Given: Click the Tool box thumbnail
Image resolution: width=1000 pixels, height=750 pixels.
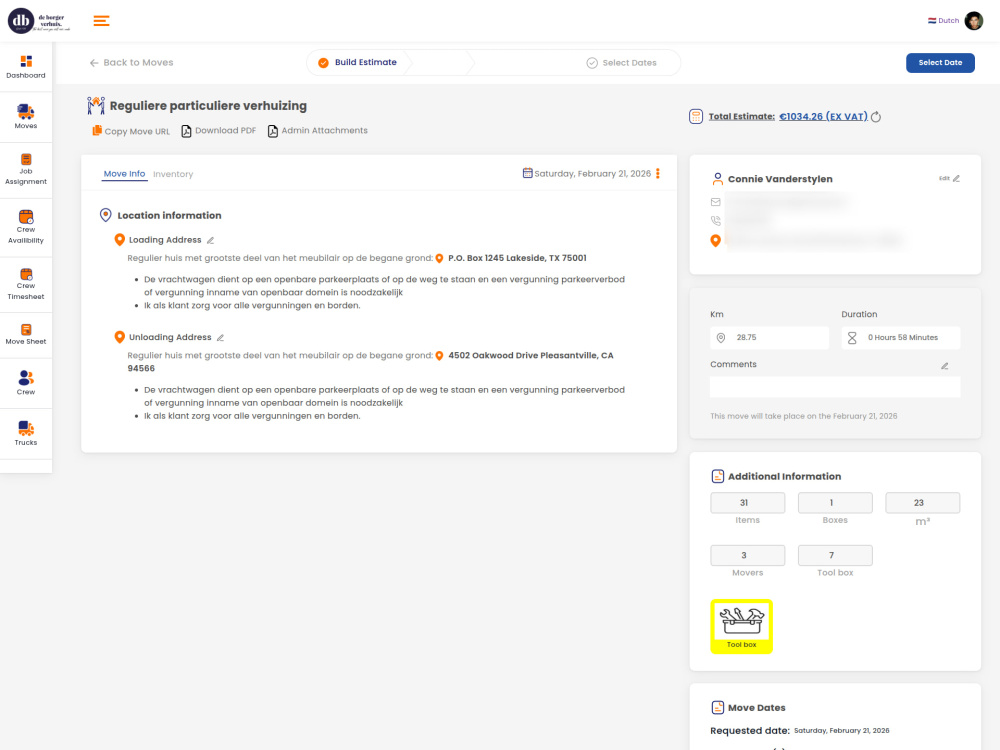Looking at the screenshot, I should (x=741, y=626).
